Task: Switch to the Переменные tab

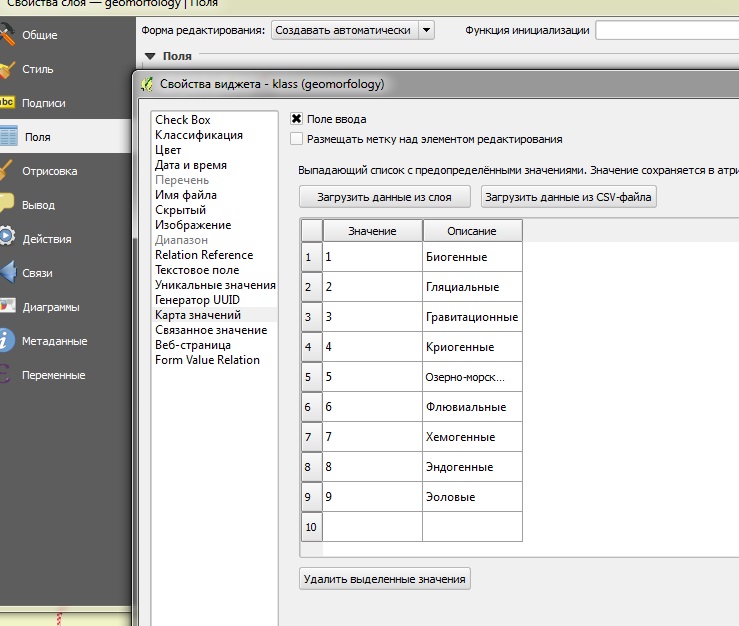Action: pos(55,375)
